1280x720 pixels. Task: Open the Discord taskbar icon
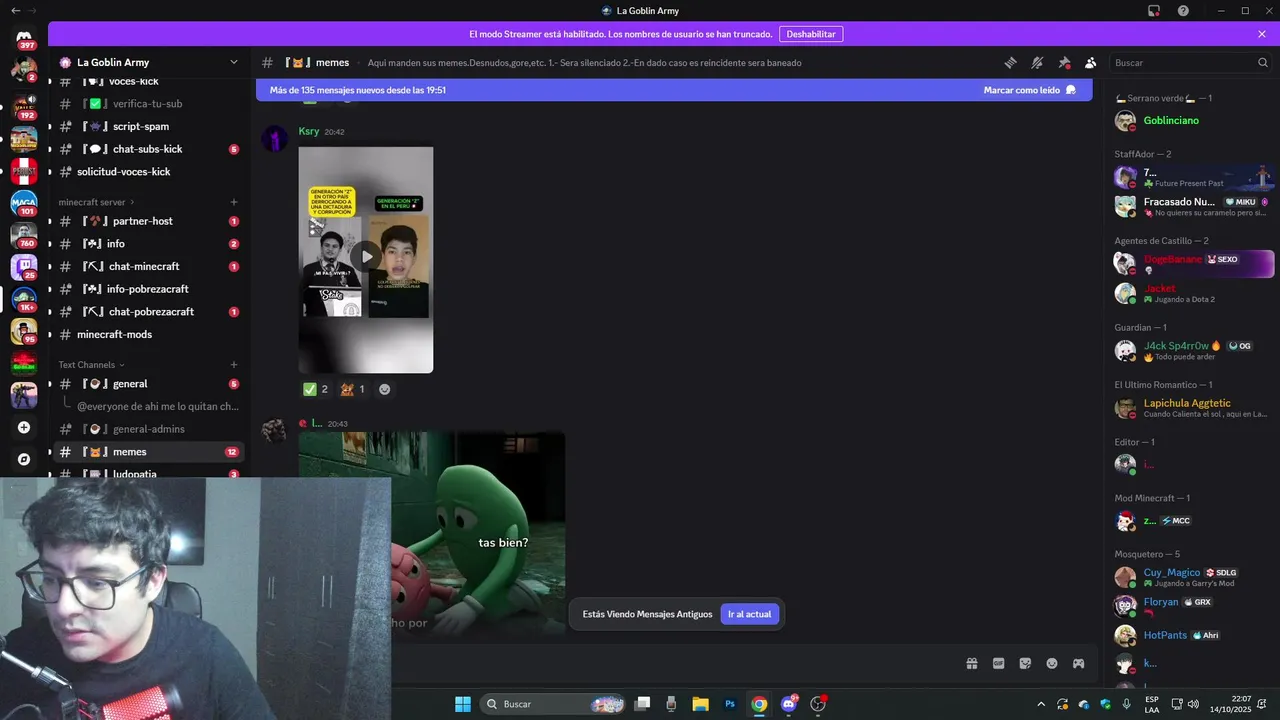click(789, 704)
